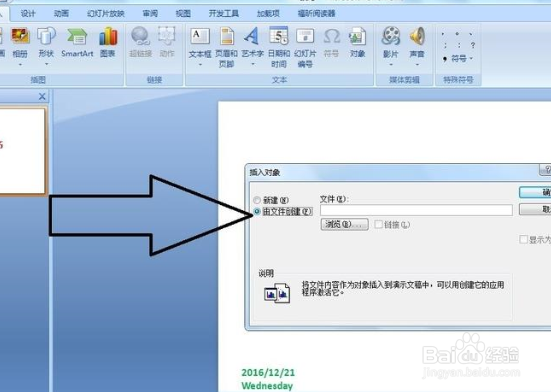Insert 日期和时间 date and time
Screen dimensions: 551x392
point(279,47)
